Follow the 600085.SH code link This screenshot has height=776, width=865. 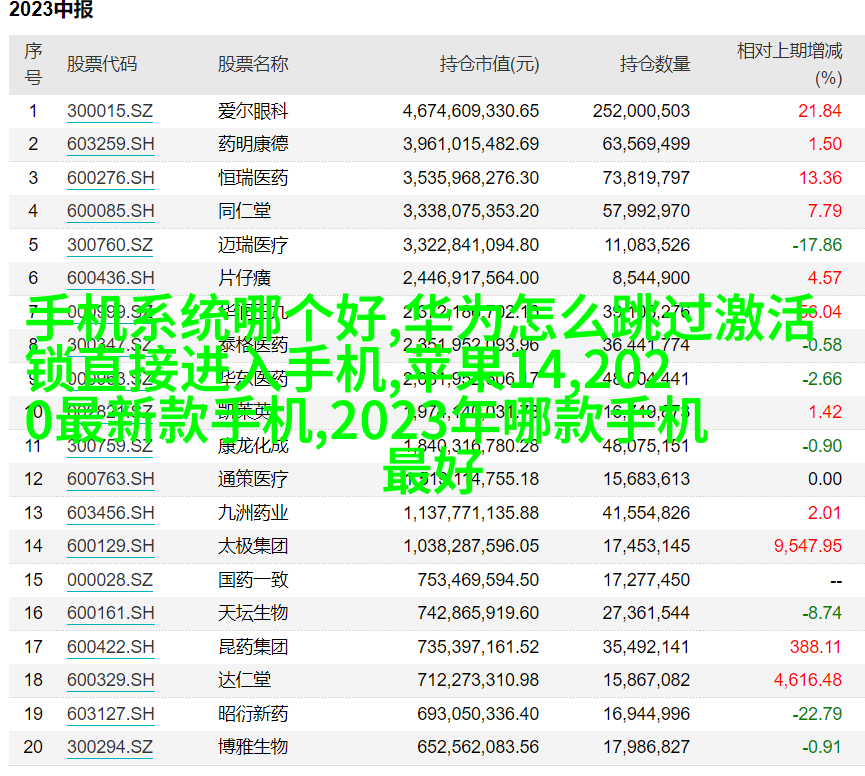[x=110, y=211]
